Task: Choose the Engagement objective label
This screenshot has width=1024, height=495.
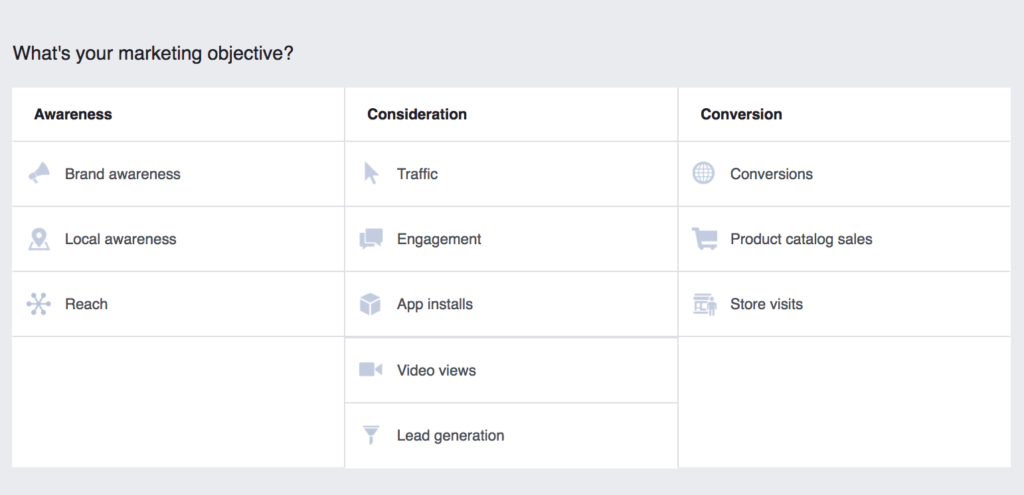Action: (439, 239)
